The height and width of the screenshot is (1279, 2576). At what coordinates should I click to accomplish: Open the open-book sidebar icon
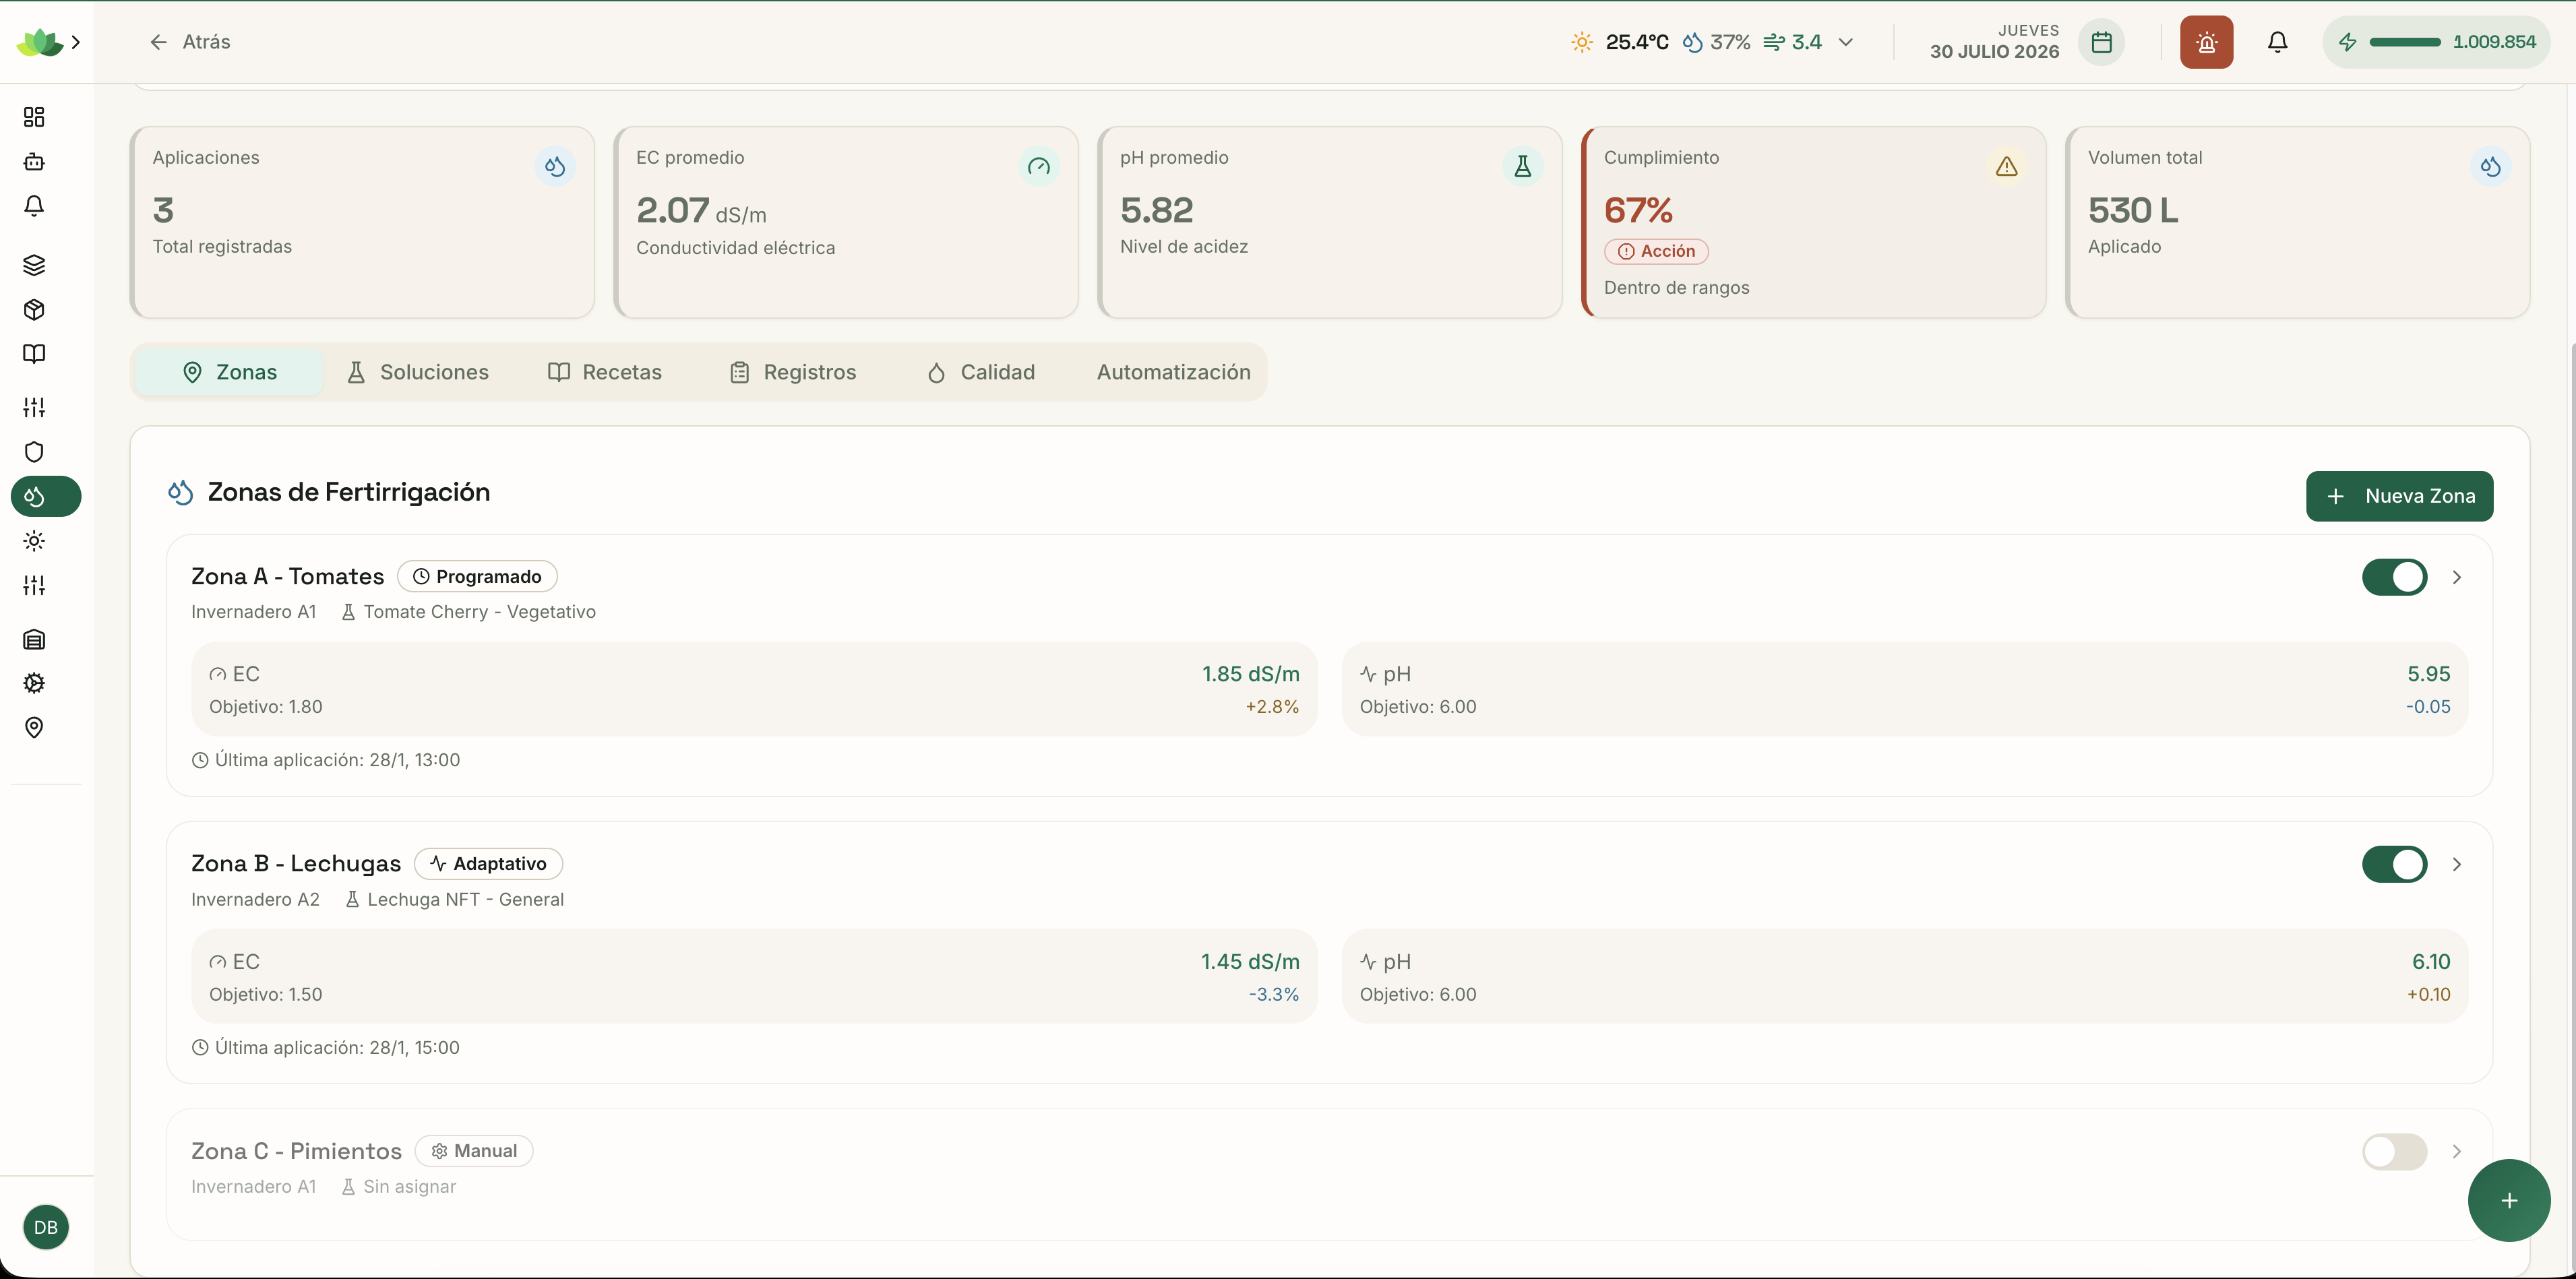(x=34, y=353)
